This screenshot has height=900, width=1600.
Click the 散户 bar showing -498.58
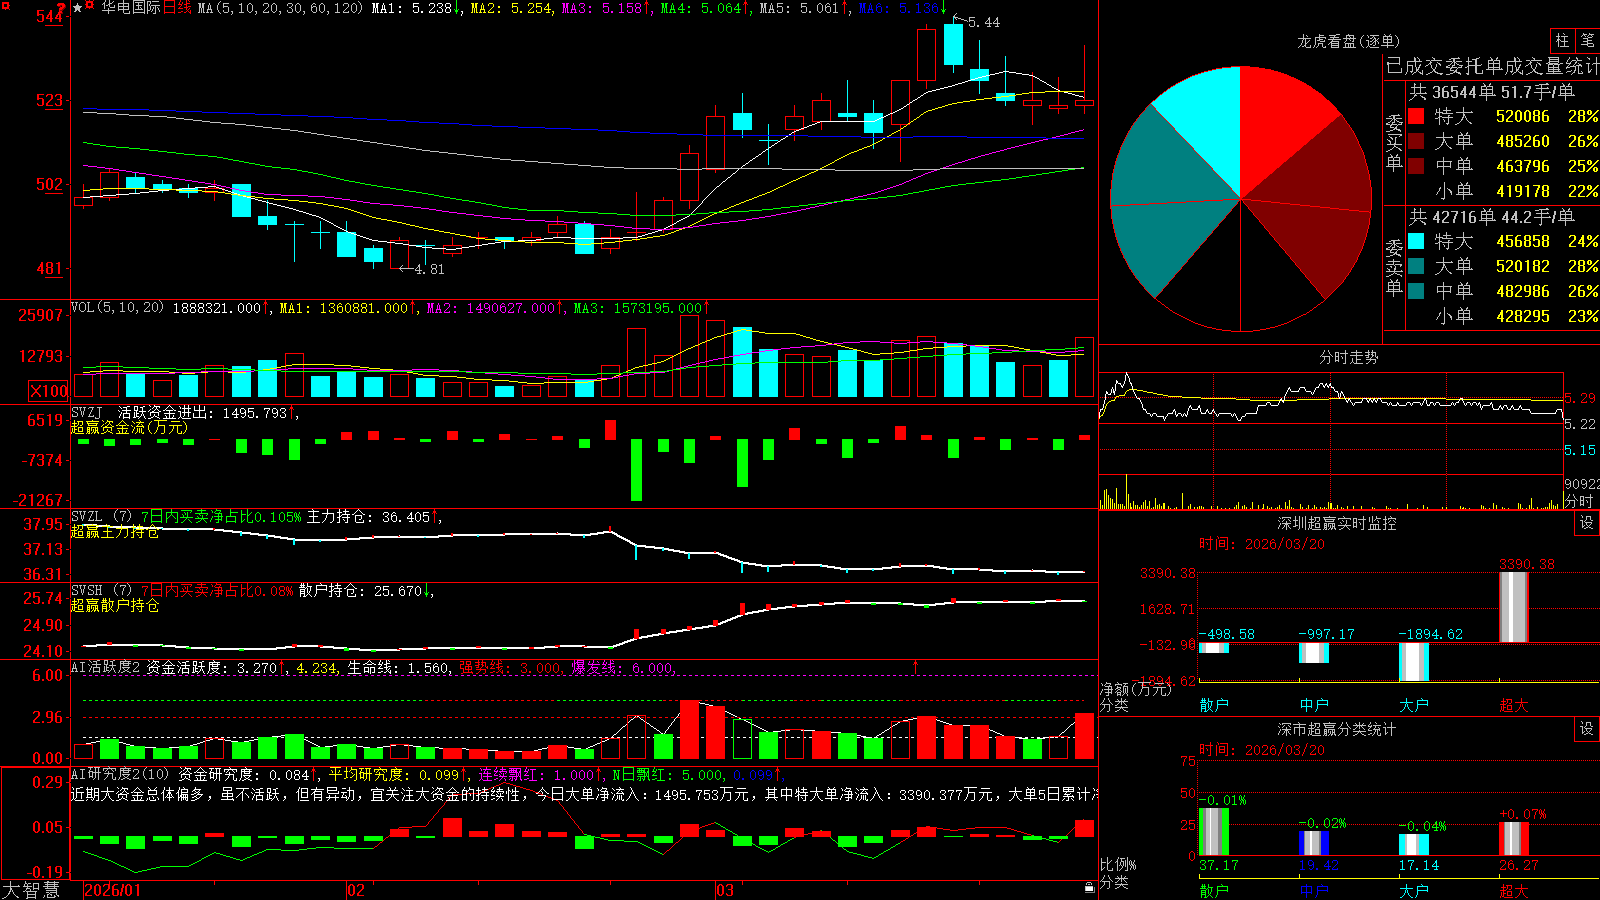pyautogui.click(x=1214, y=648)
